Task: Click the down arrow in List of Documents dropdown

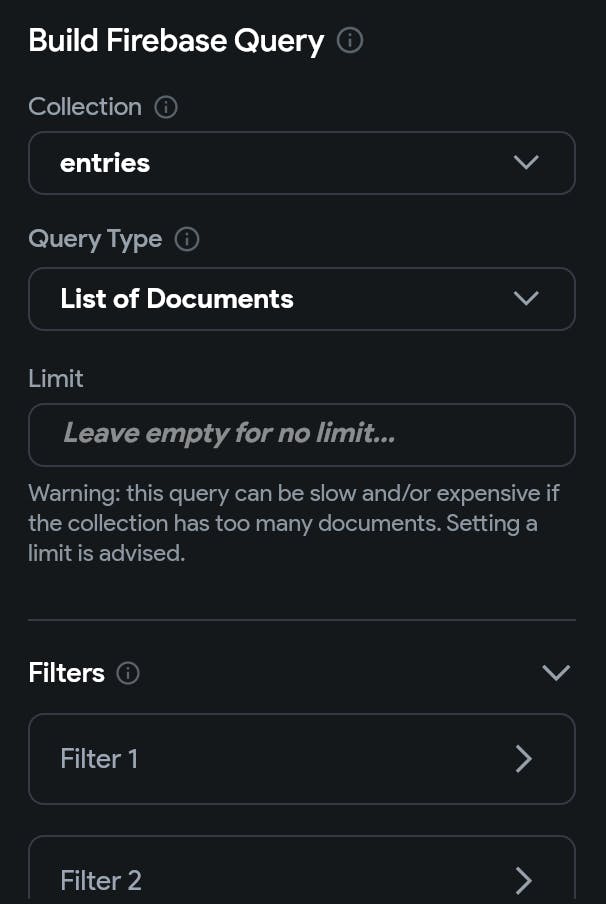Action: (526, 299)
